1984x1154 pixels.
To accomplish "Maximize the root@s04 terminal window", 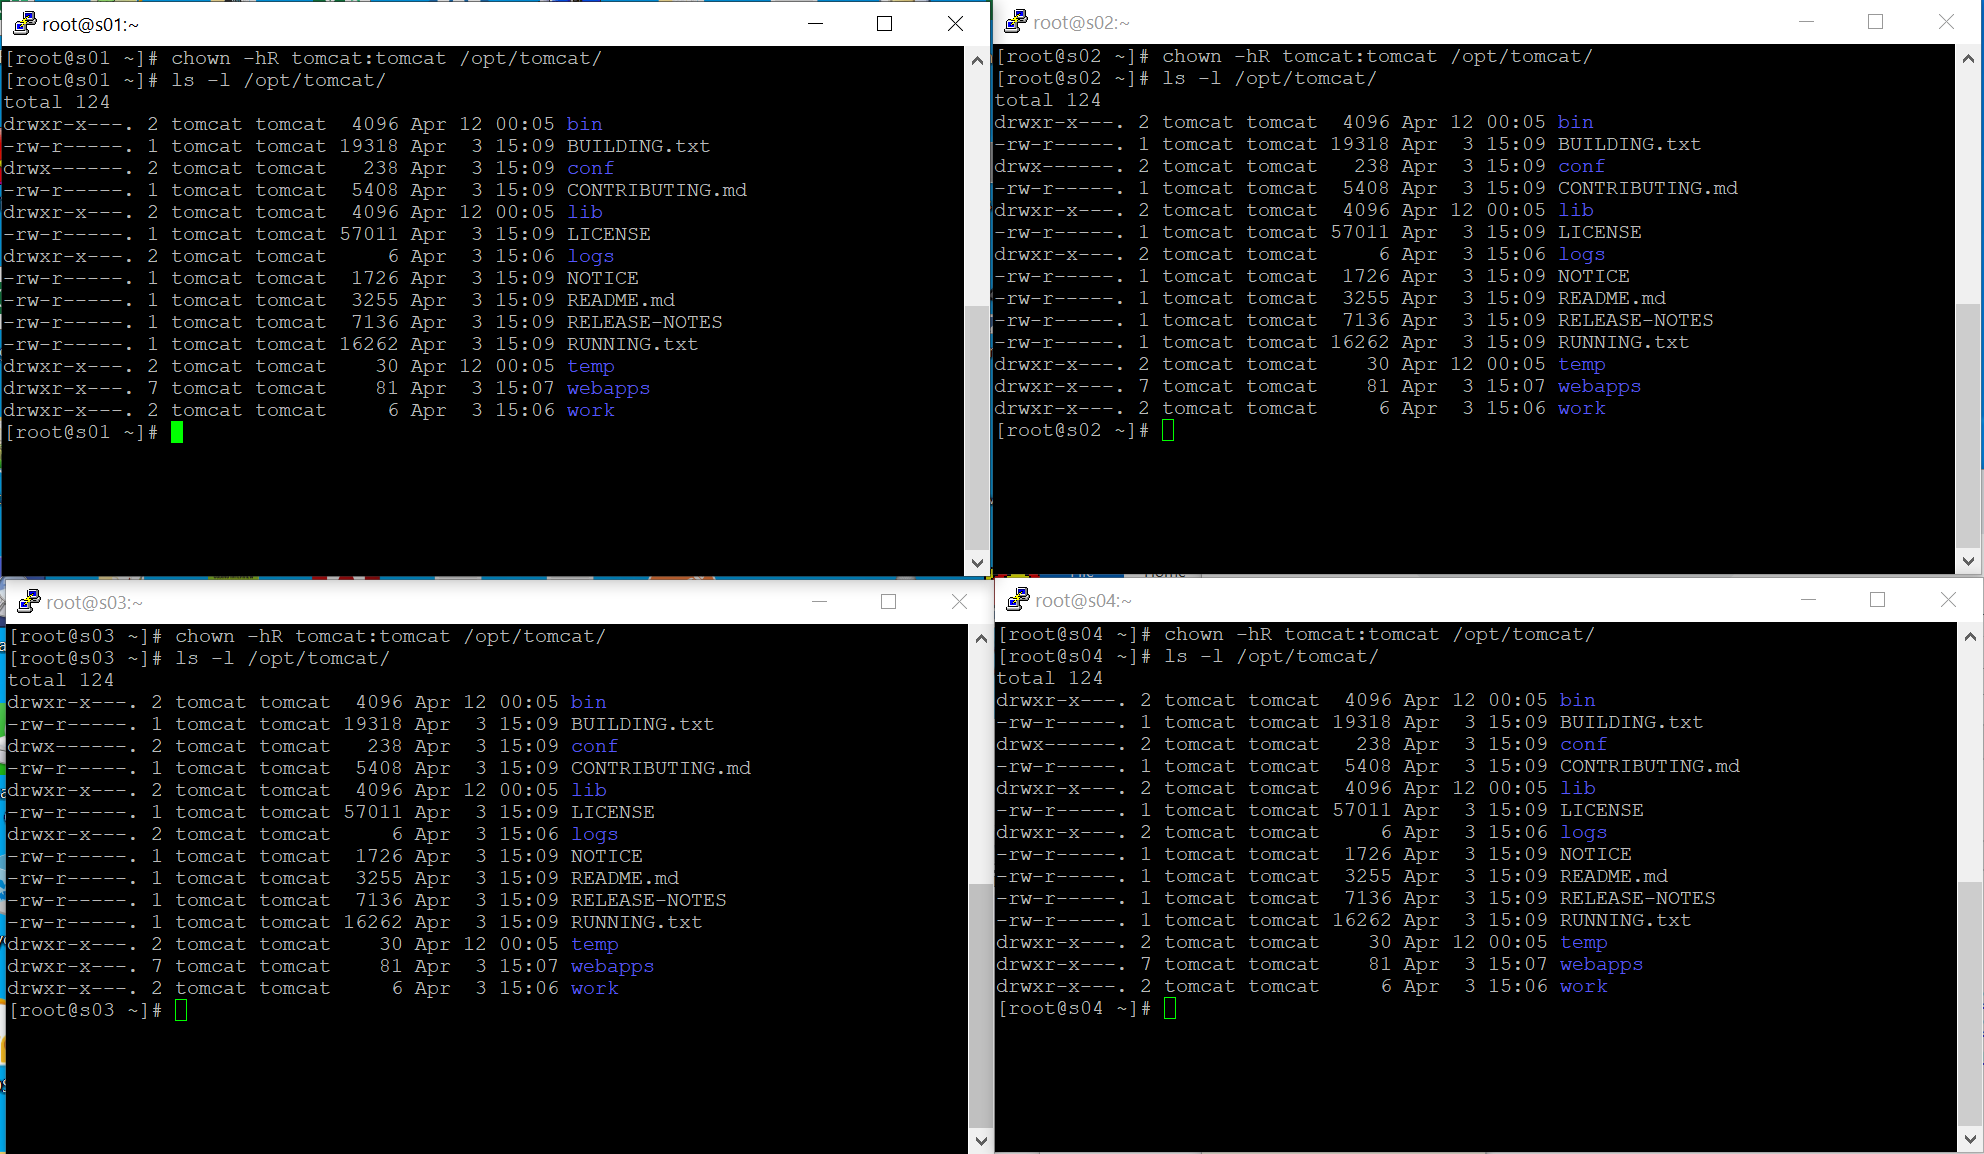I will [1877, 599].
